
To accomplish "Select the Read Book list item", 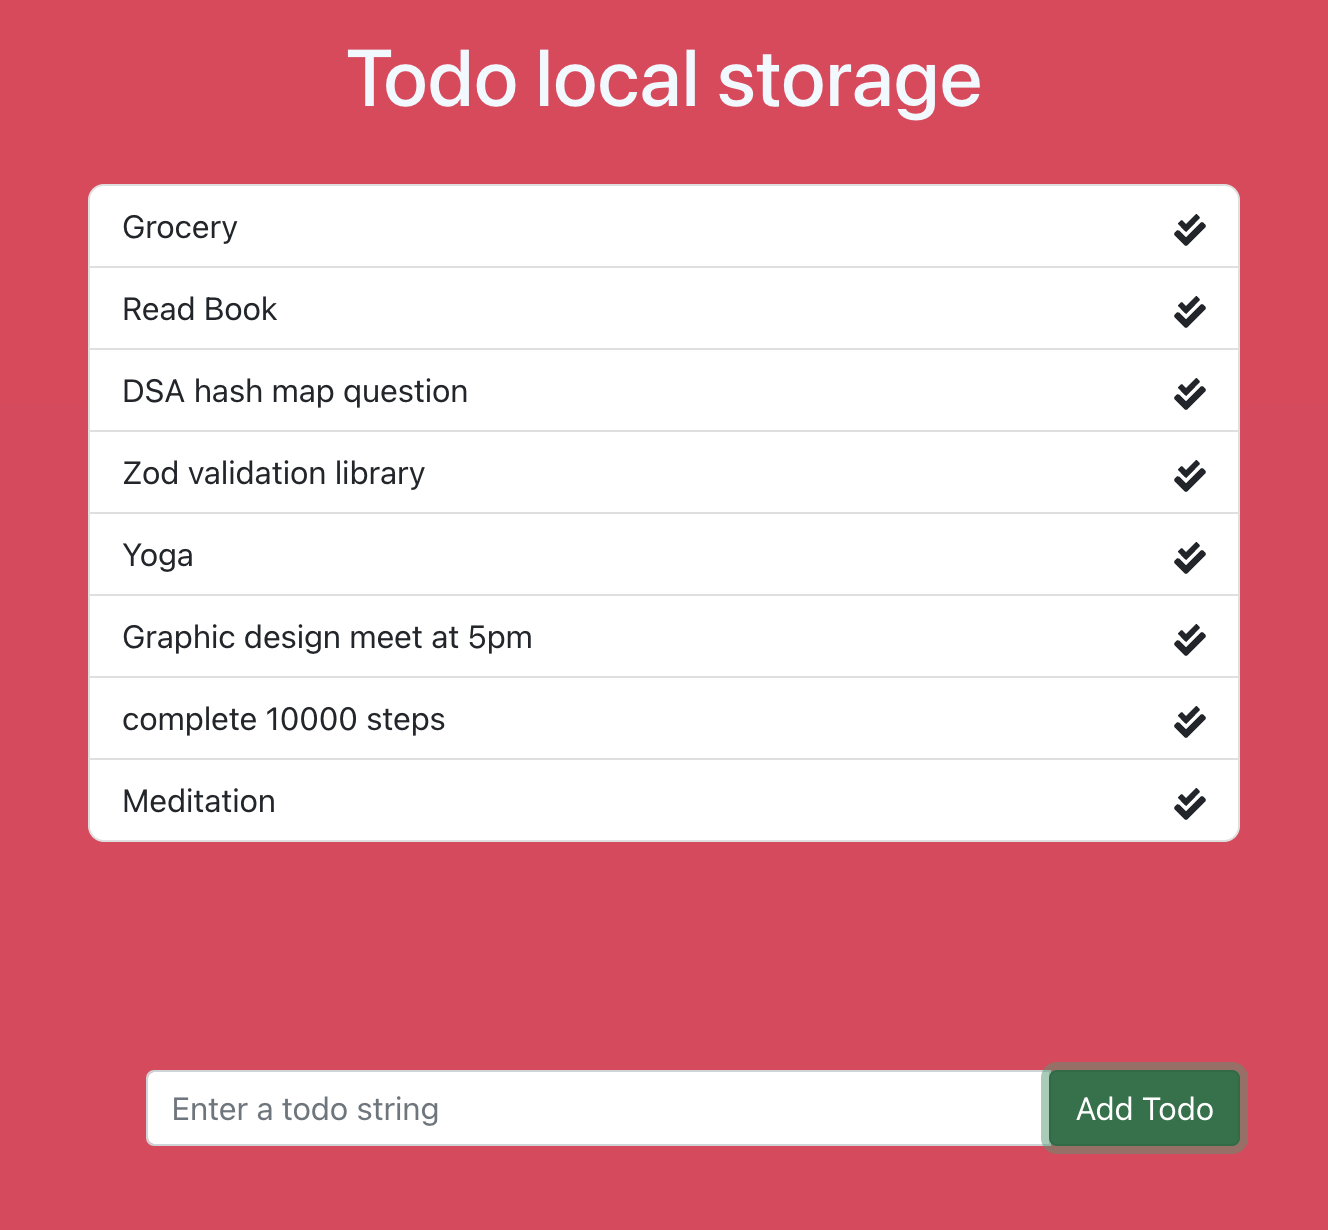I will 664,309.
